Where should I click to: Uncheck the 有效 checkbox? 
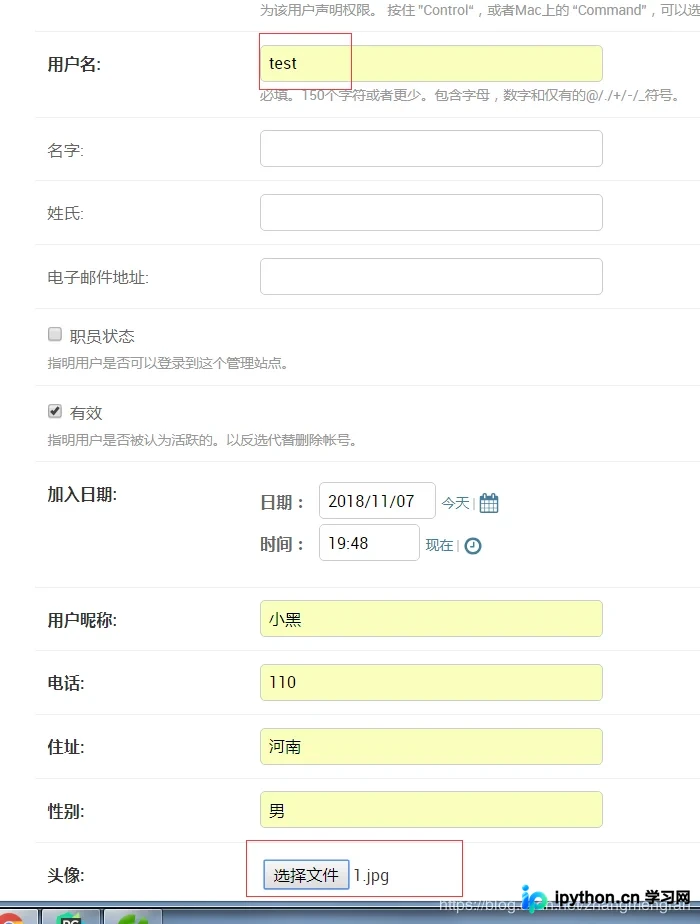coord(55,411)
